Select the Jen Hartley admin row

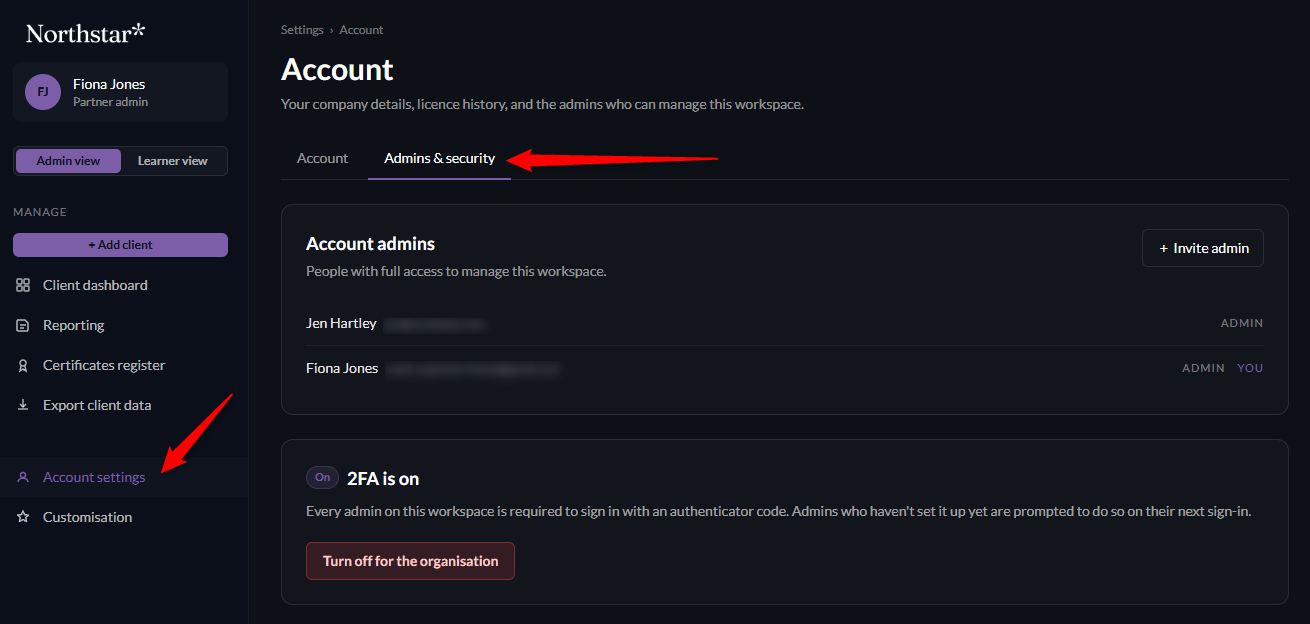coord(785,323)
